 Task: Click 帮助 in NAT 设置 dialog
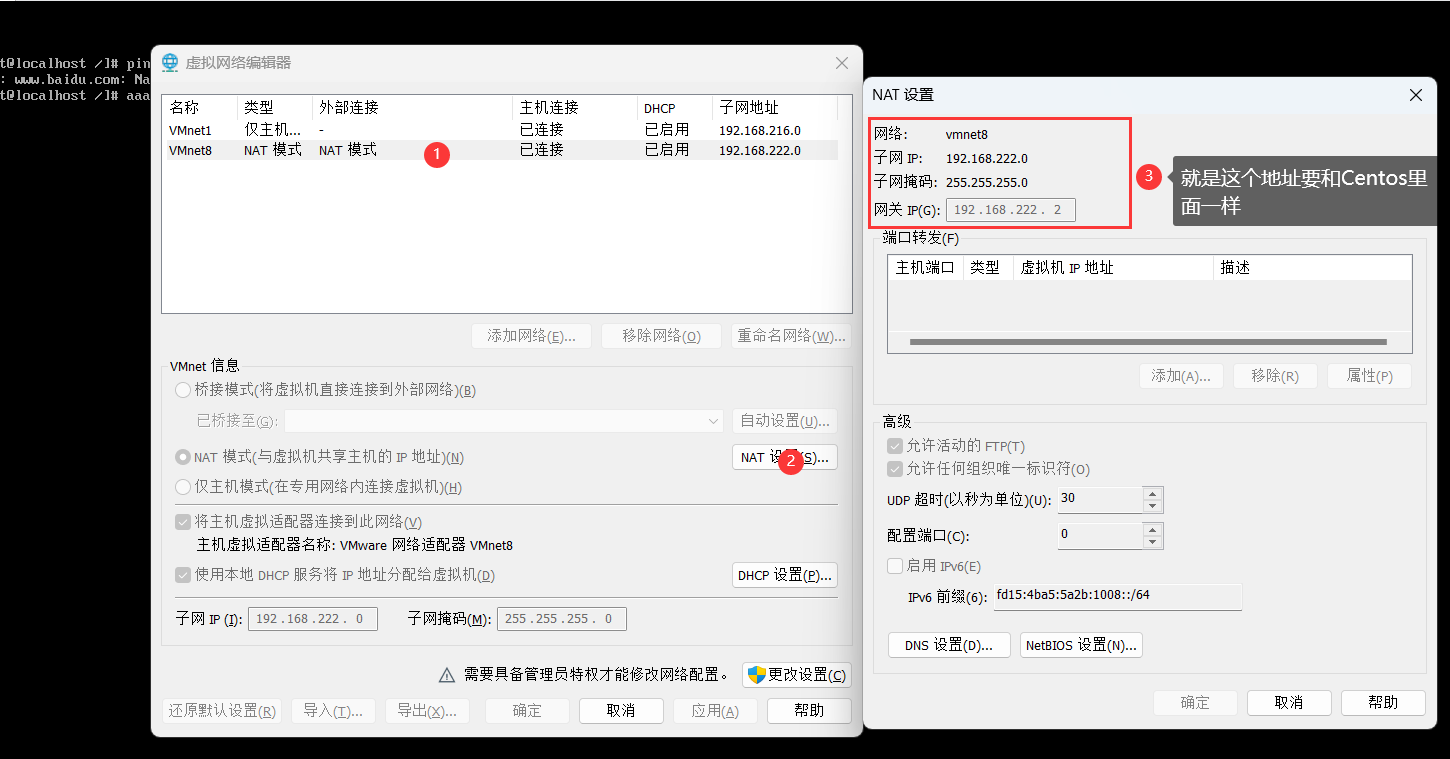tap(1383, 703)
